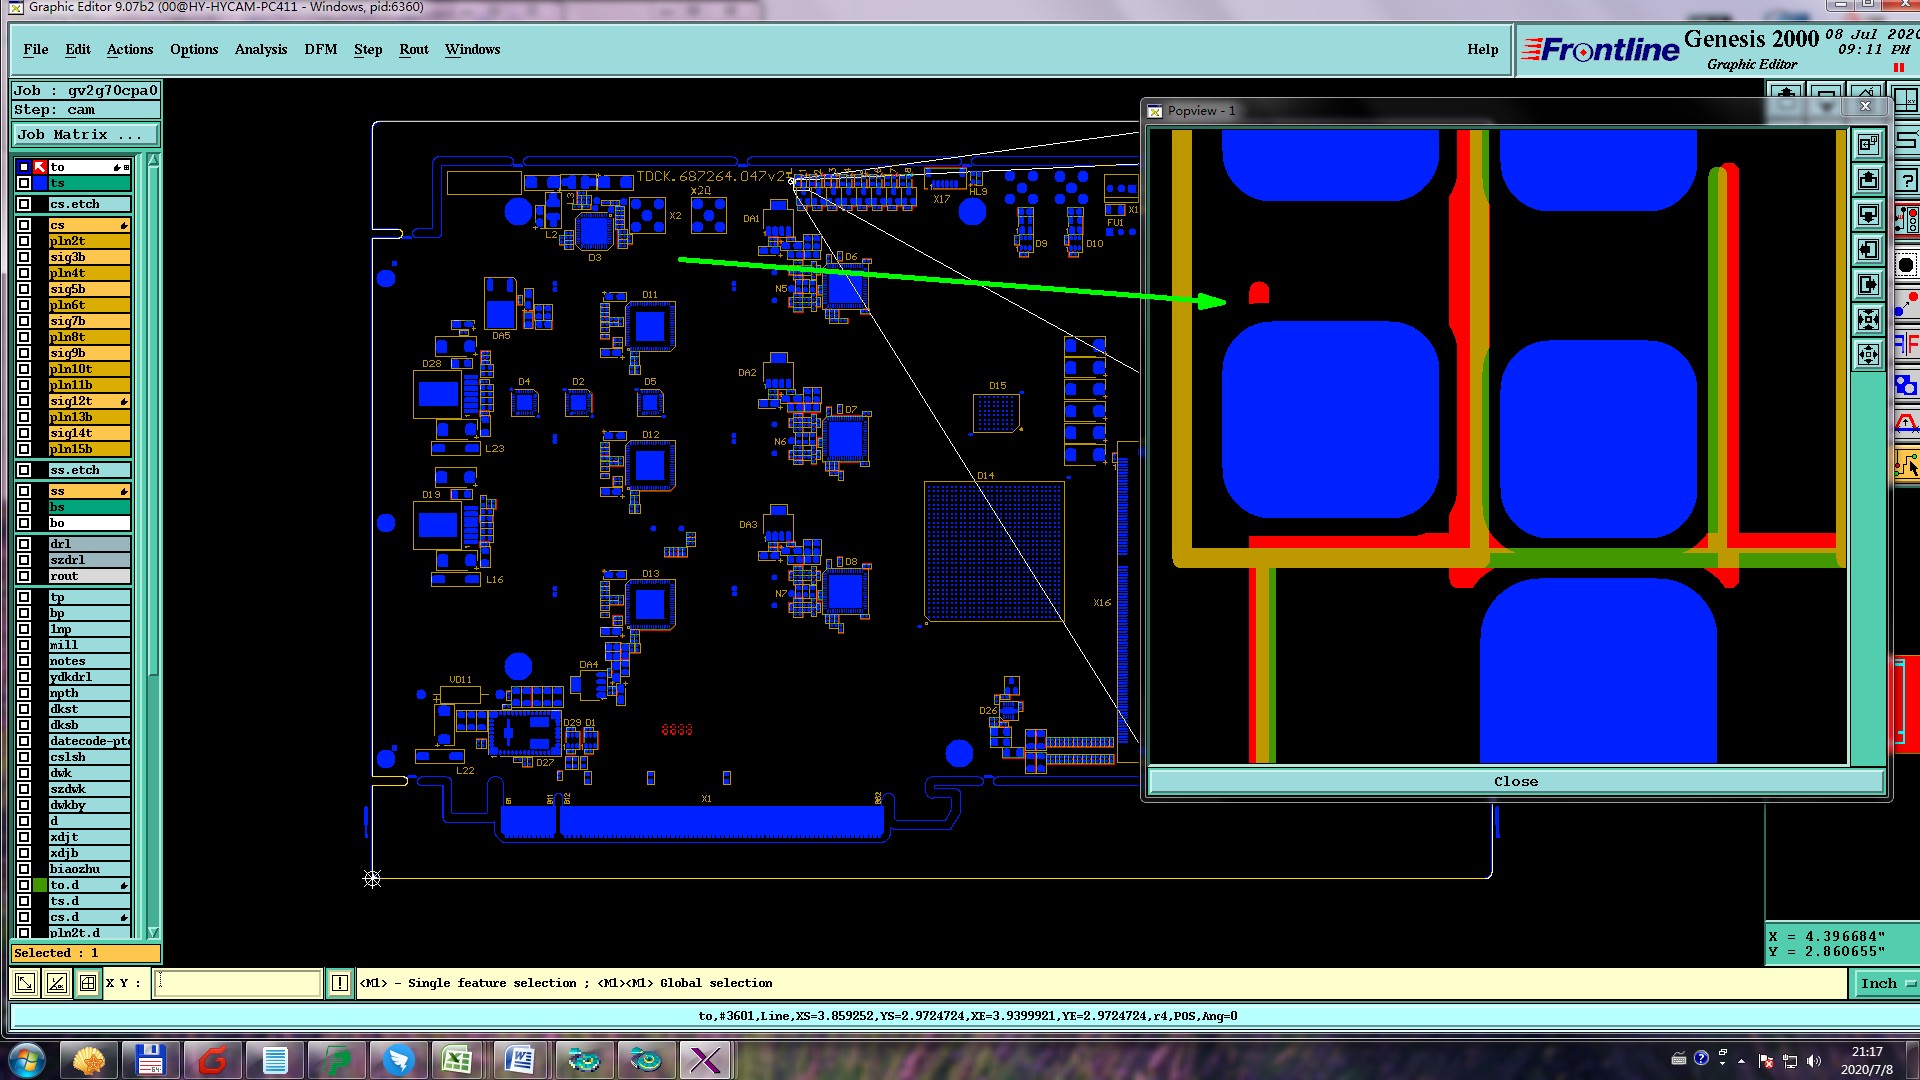This screenshot has width=1920, height=1080.
Task: Open the Analysis menu
Action: point(260,49)
